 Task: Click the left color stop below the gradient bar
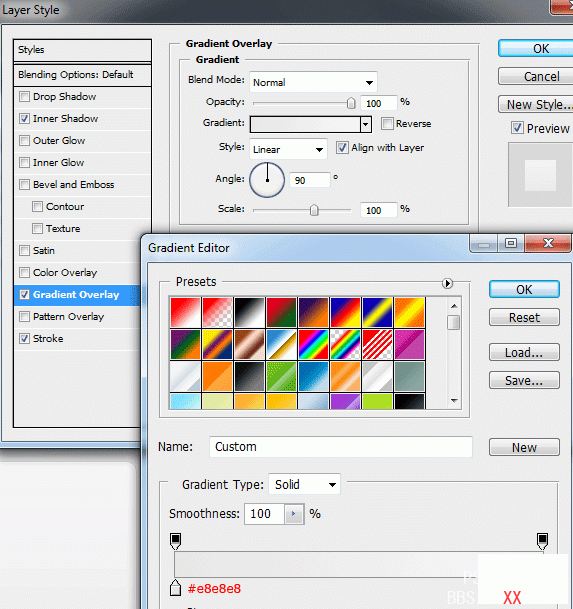(x=176, y=588)
